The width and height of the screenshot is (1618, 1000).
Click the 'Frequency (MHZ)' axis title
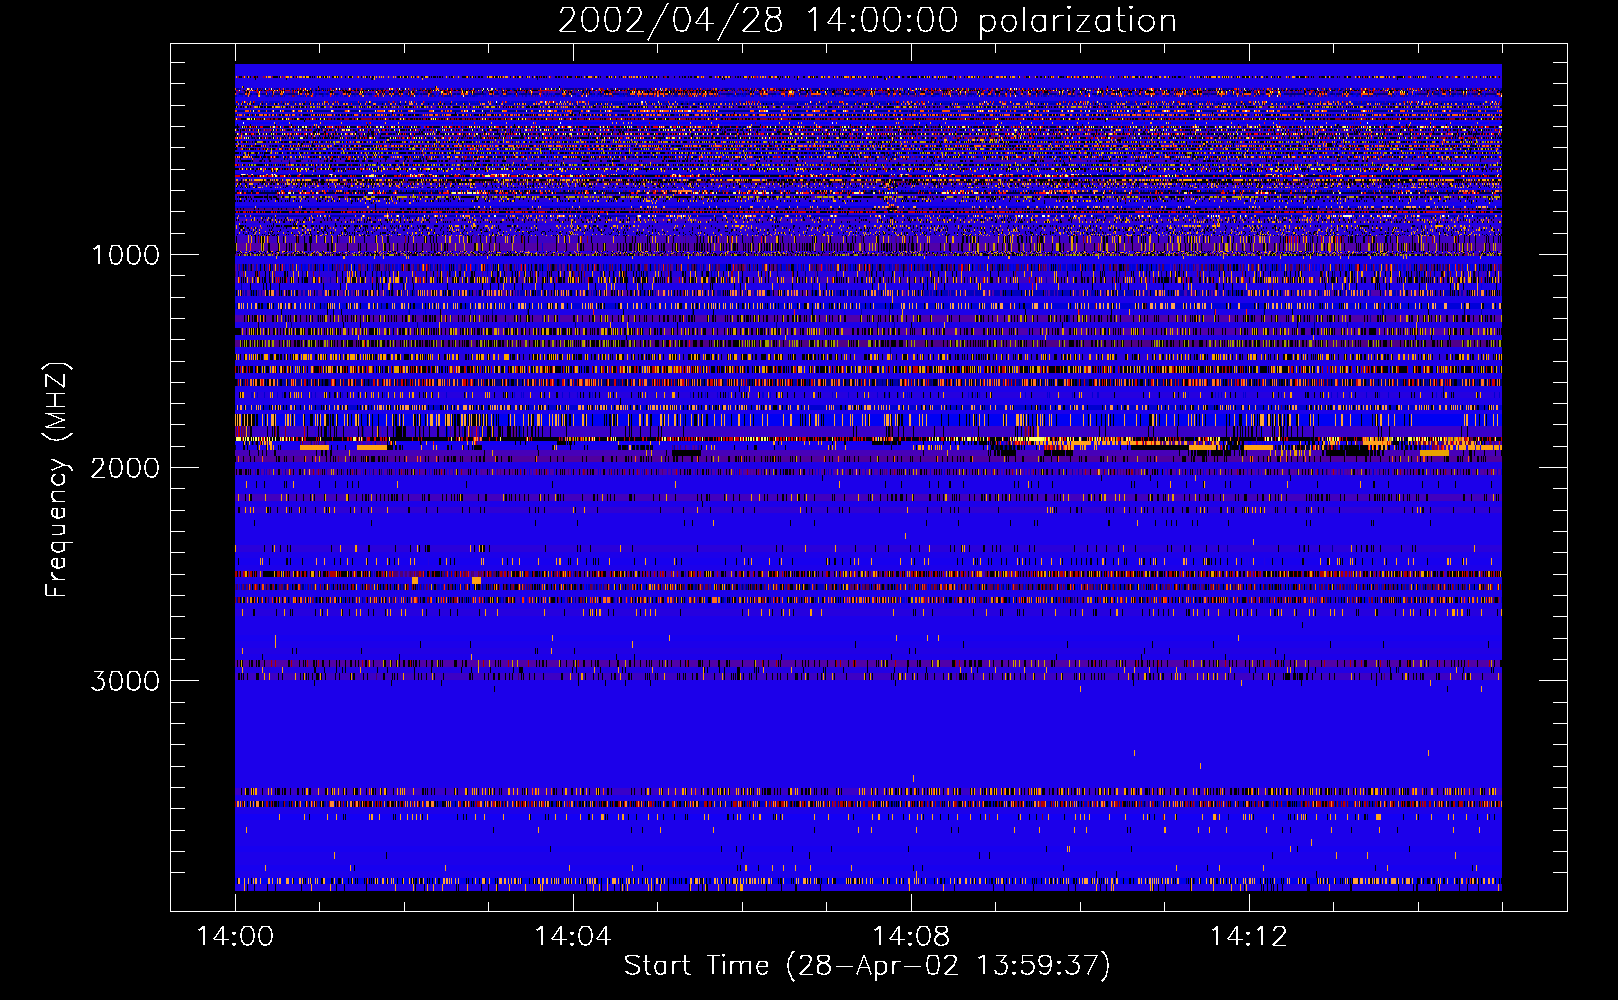(57, 480)
